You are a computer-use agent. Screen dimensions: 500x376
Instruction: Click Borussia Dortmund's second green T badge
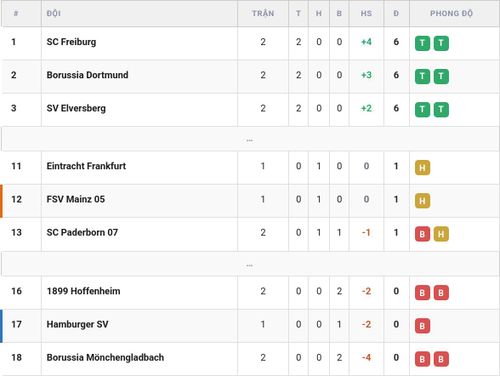[441, 76]
